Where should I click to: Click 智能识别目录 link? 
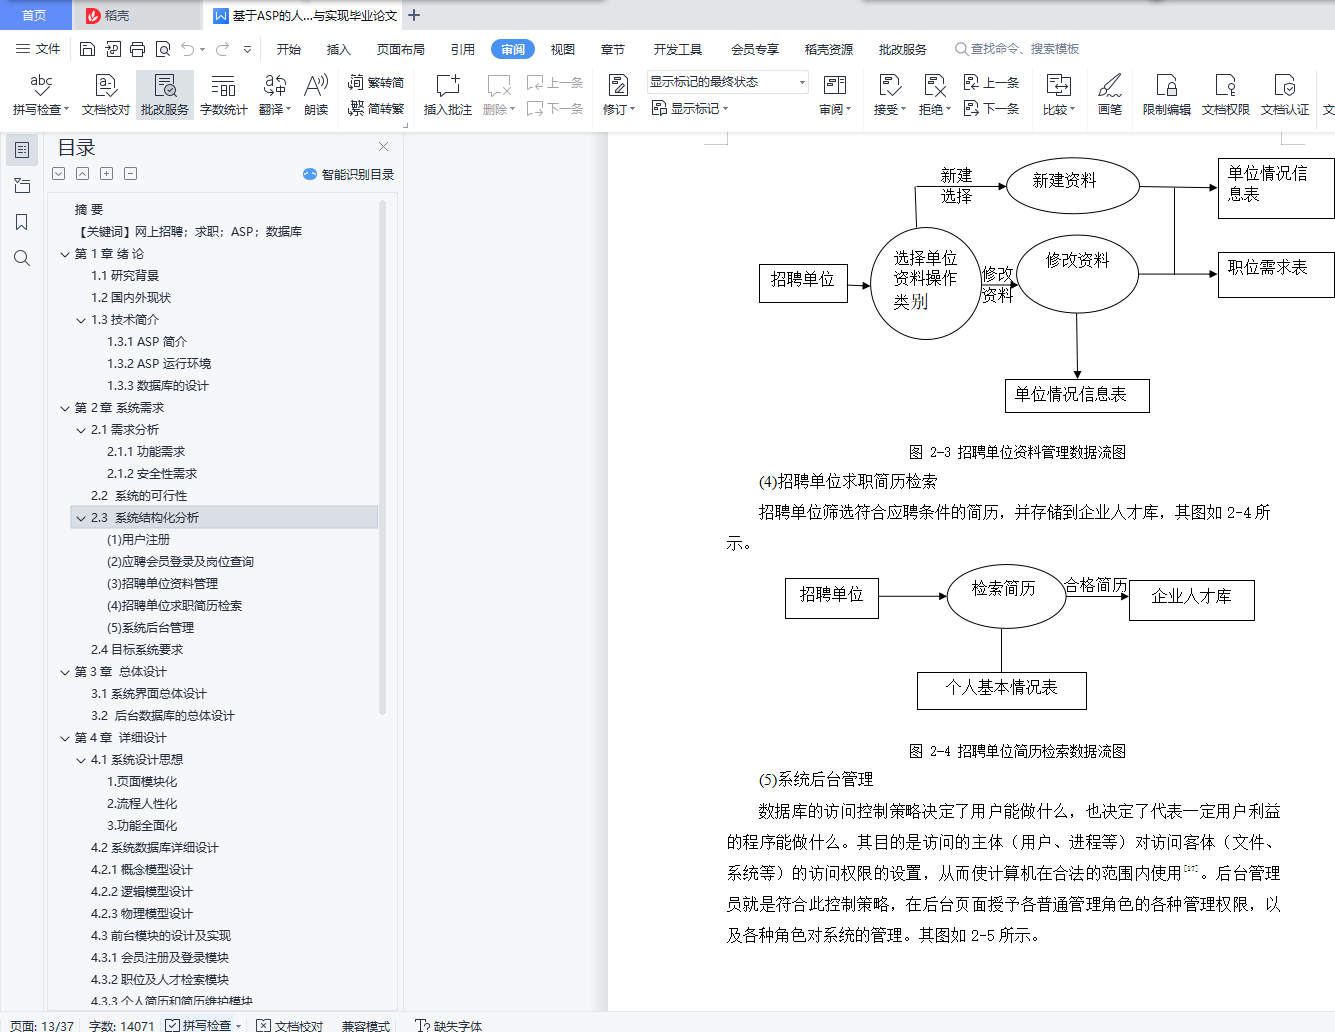coord(349,174)
